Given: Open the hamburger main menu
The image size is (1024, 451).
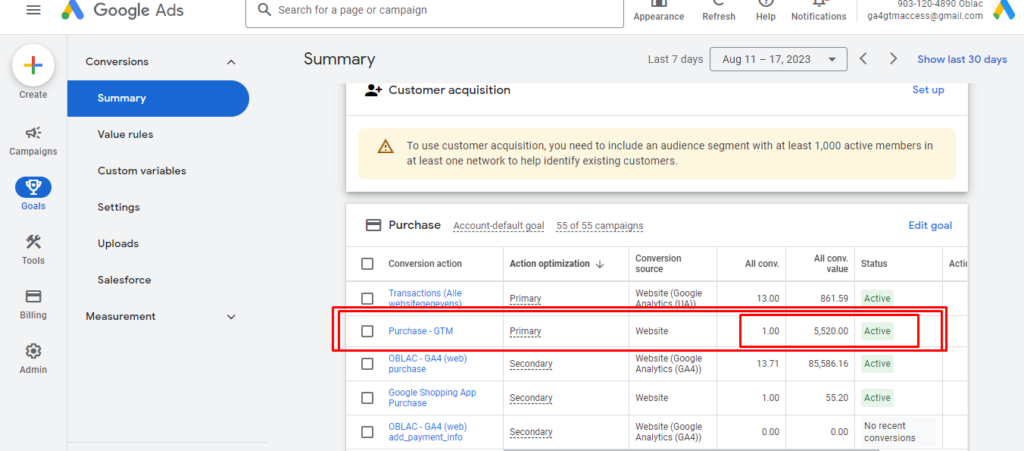Looking at the screenshot, I should [x=33, y=10].
